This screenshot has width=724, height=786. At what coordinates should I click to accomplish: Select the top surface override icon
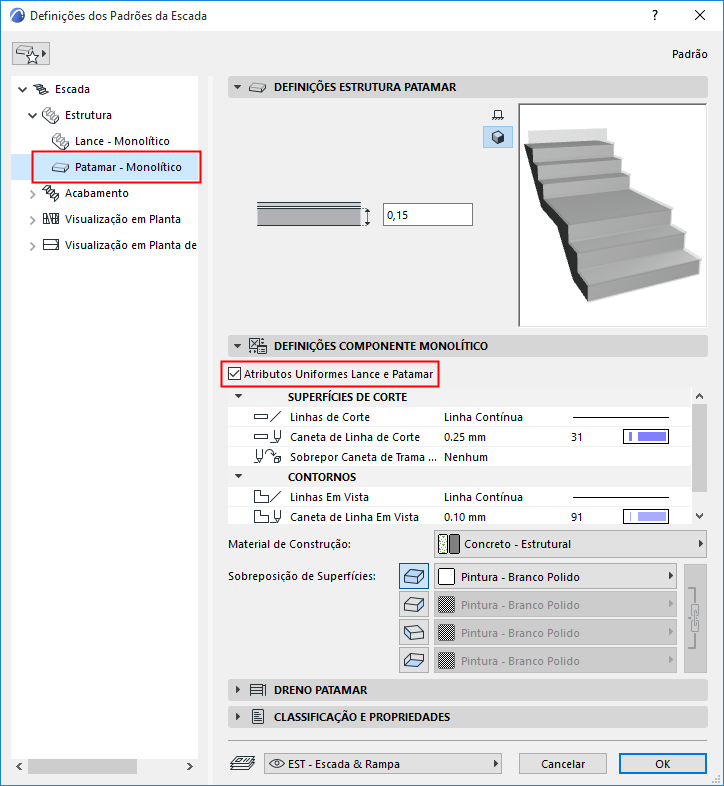tap(414, 576)
